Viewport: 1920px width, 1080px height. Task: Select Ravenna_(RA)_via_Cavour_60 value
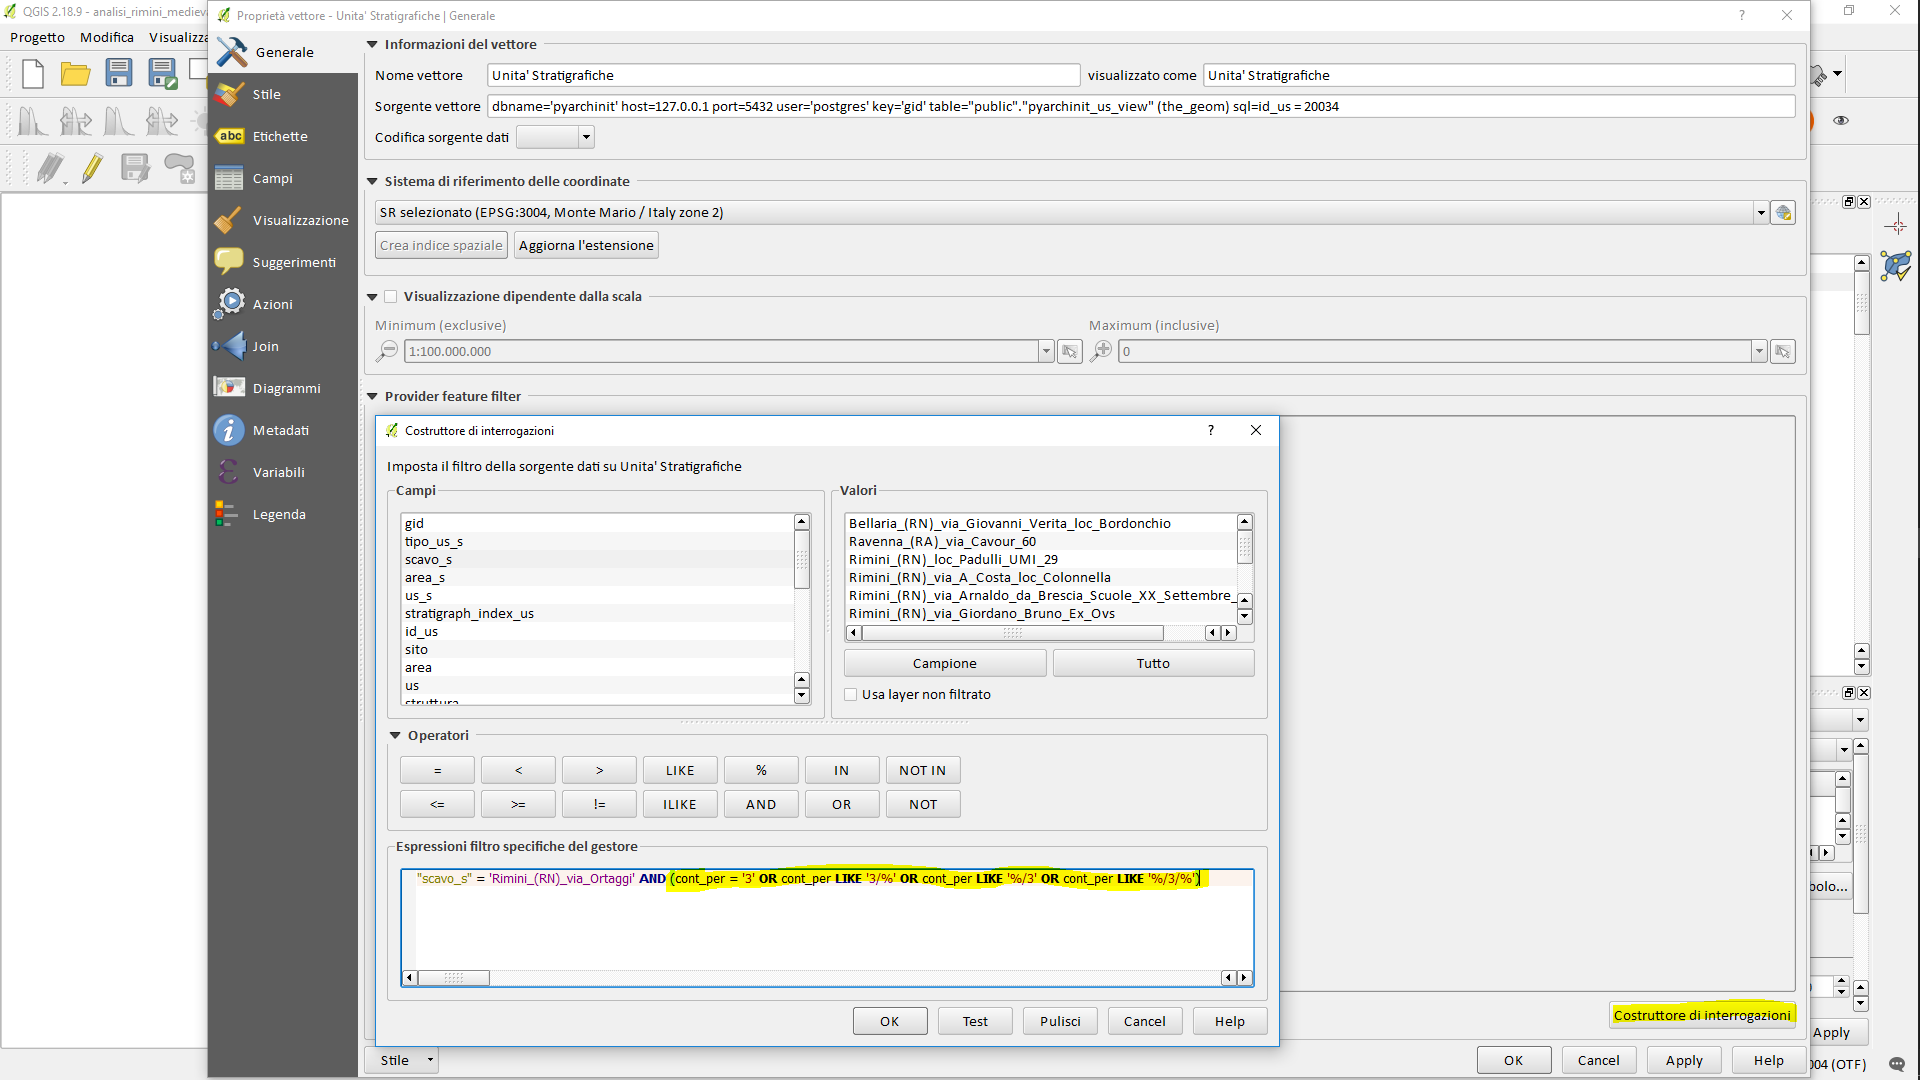pos(1041,541)
